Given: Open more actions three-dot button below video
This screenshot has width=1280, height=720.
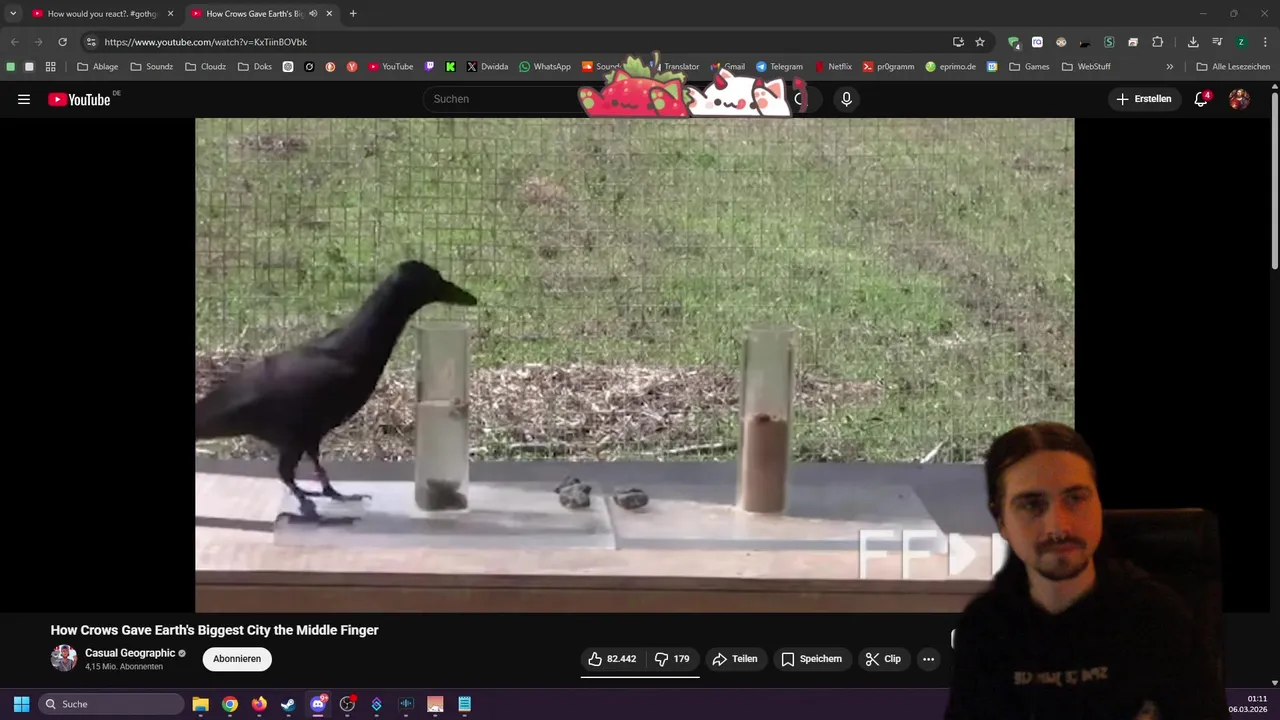Looking at the screenshot, I should pyautogui.click(x=928, y=659).
